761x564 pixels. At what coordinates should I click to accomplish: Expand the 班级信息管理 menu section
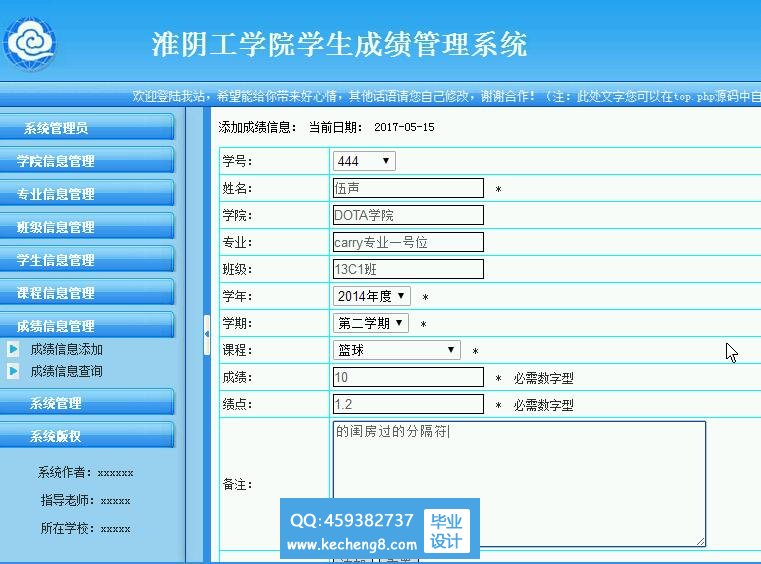click(x=86, y=227)
